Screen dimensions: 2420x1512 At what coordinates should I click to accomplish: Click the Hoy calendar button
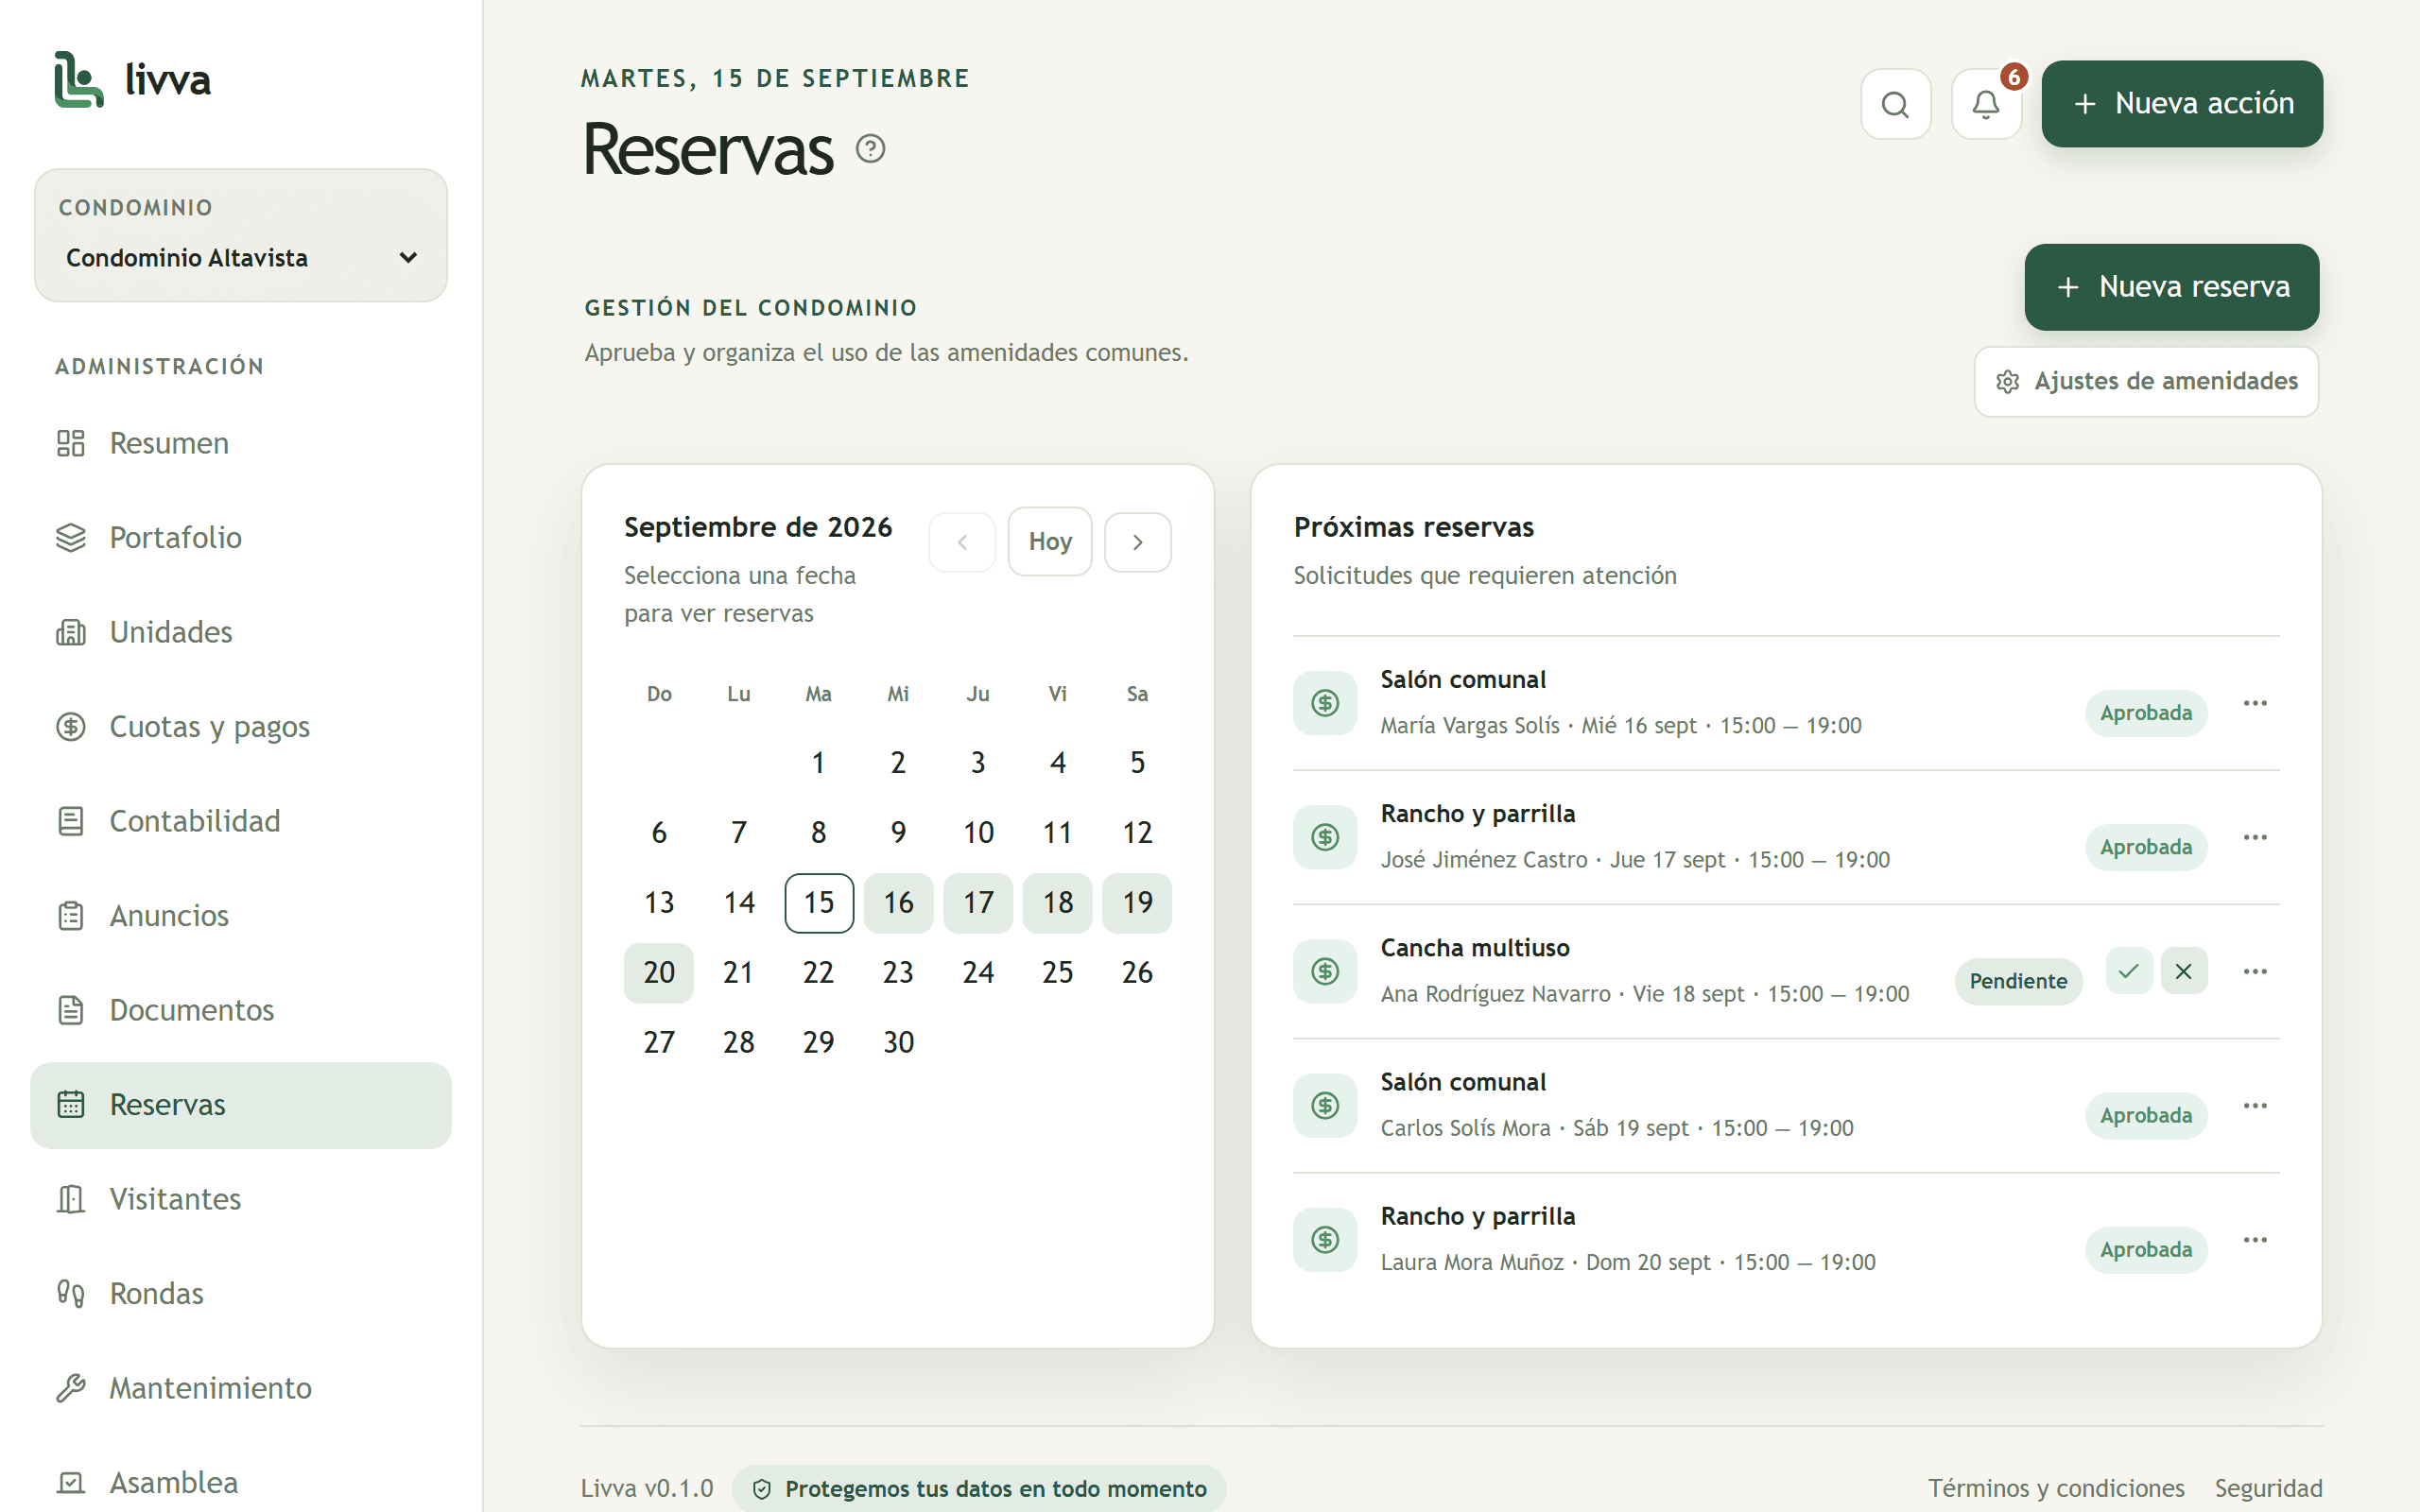click(x=1049, y=541)
